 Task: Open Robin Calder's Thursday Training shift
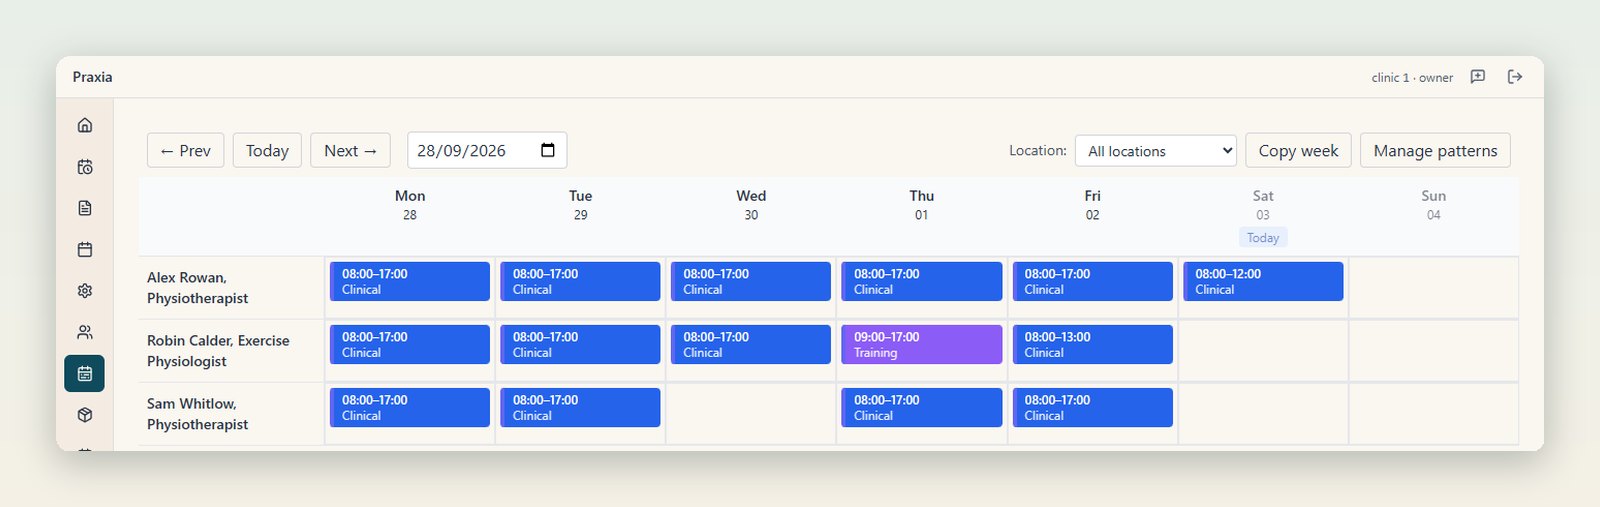pyautogui.click(x=922, y=344)
